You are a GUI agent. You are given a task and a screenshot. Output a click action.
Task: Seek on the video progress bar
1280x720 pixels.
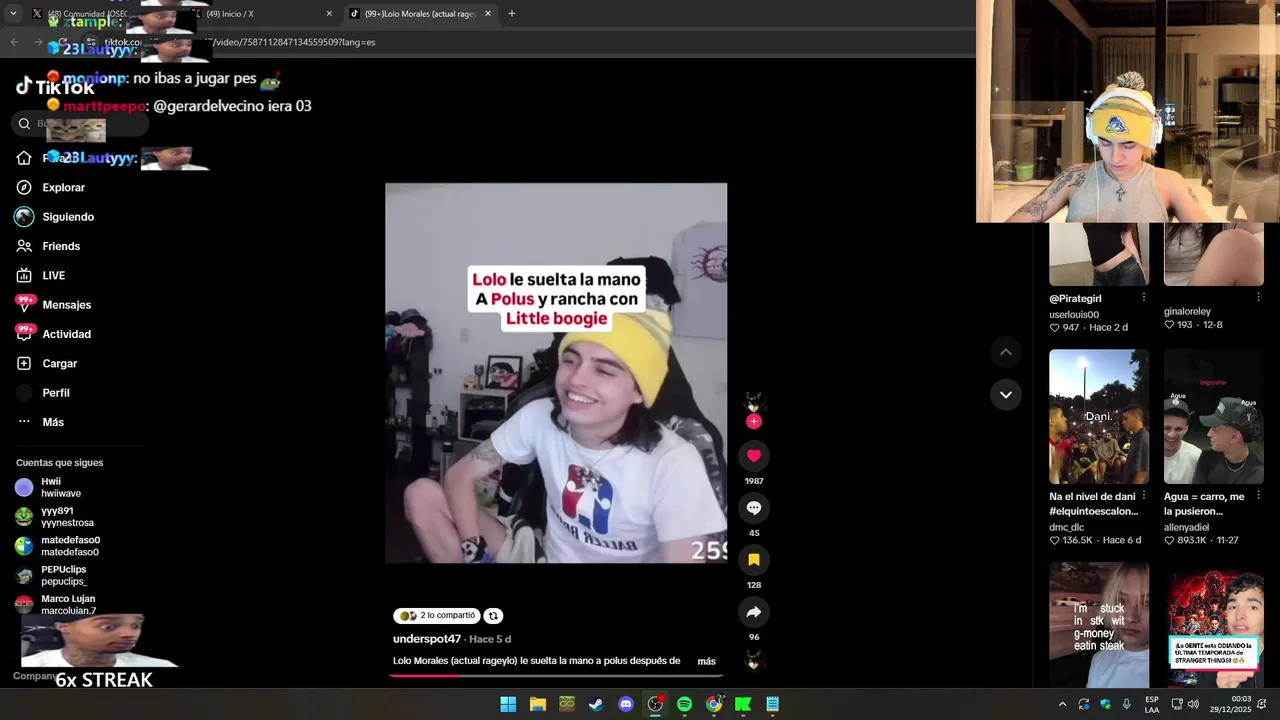[556, 675]
